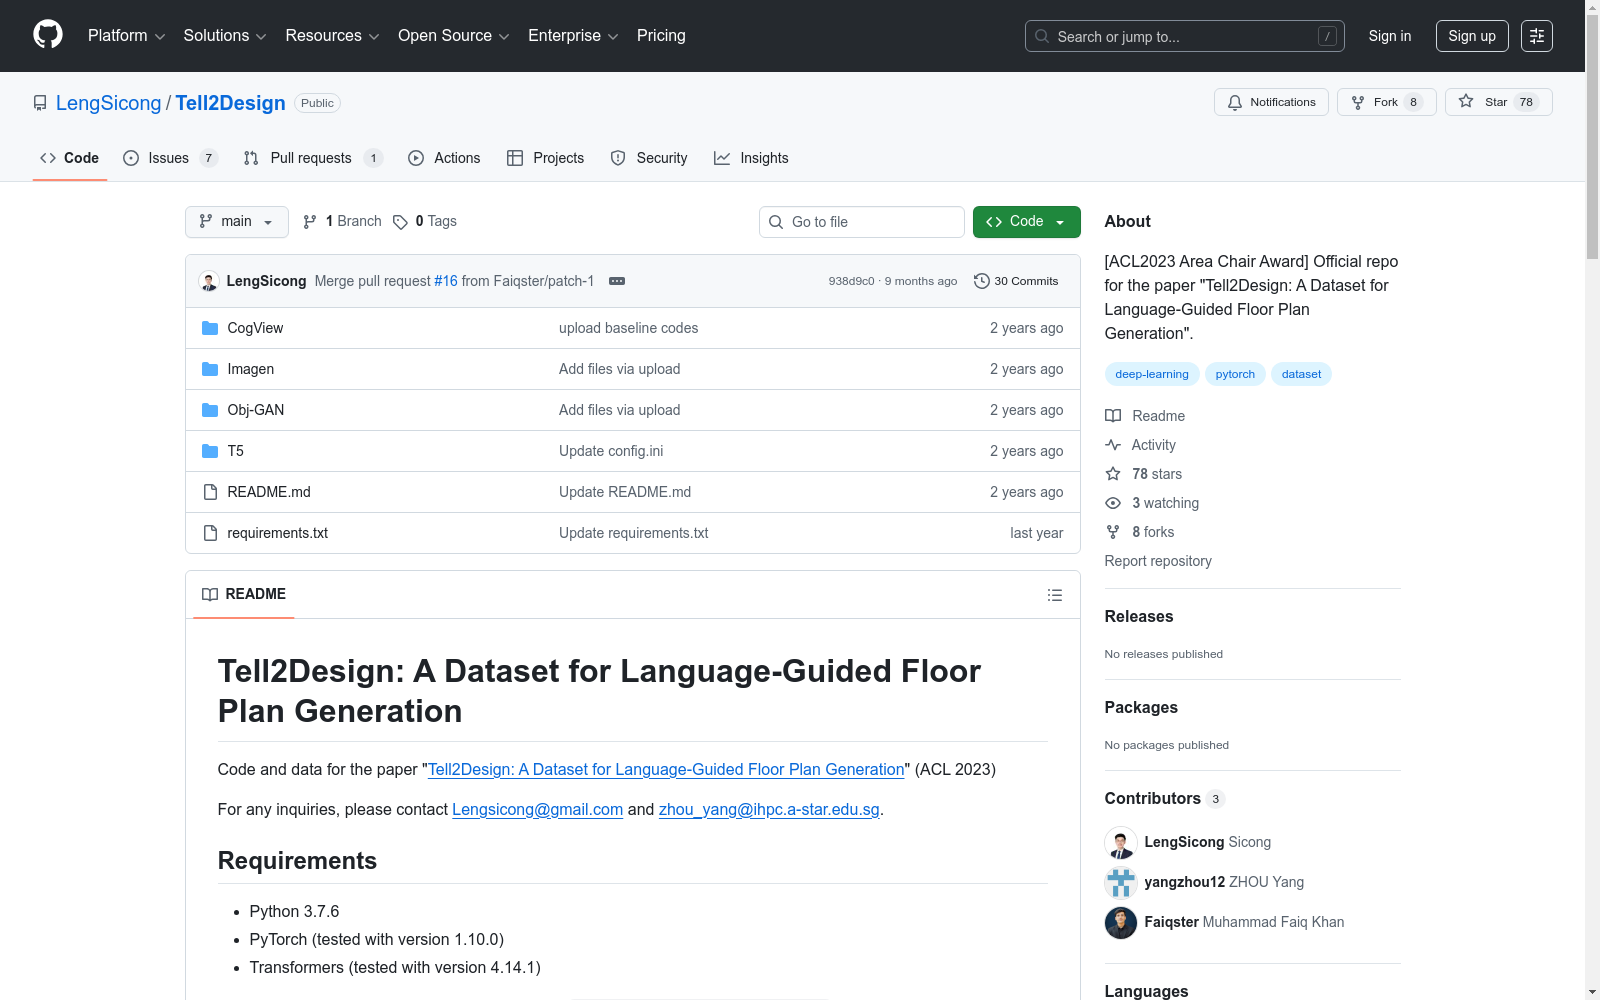Click the README.md file icon
The image size is (1600, 1000).
click(210, 492)
